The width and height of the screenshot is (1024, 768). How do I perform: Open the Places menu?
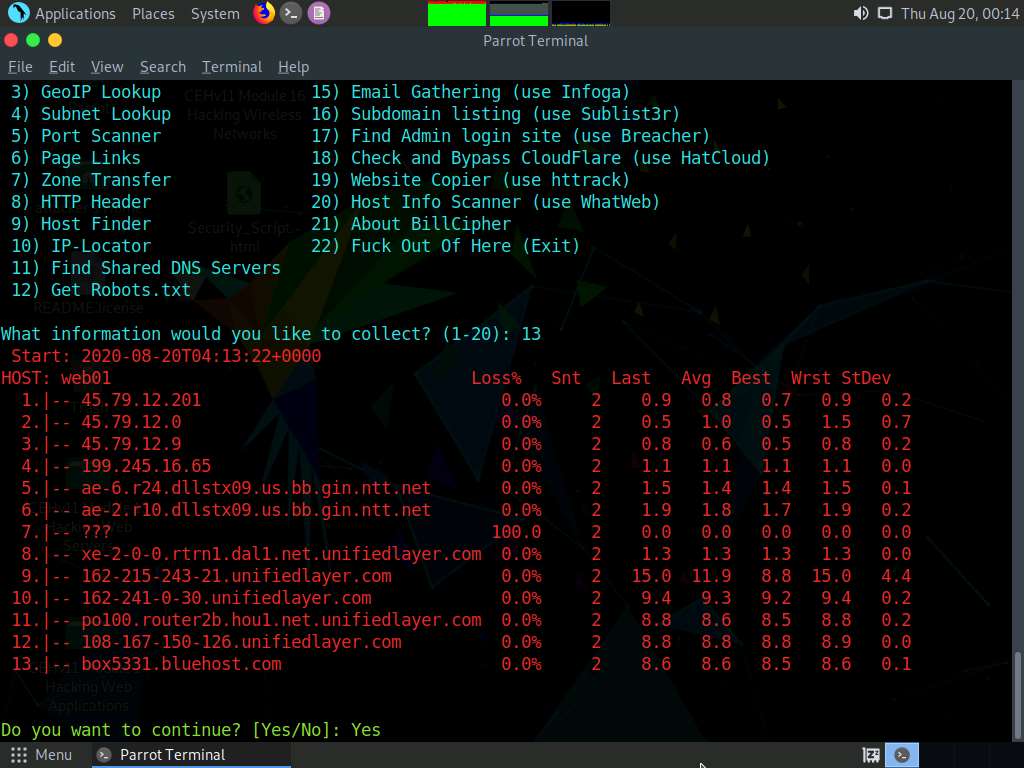pos(153,13)
